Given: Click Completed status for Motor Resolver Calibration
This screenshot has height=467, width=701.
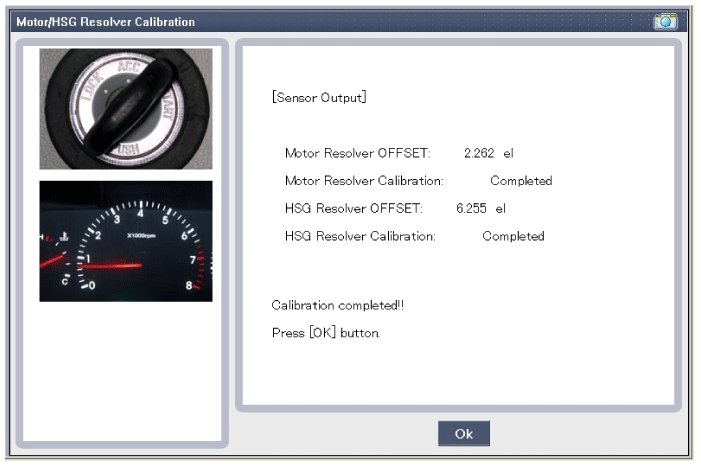Looking at the screenshot, I should (521, 181).
